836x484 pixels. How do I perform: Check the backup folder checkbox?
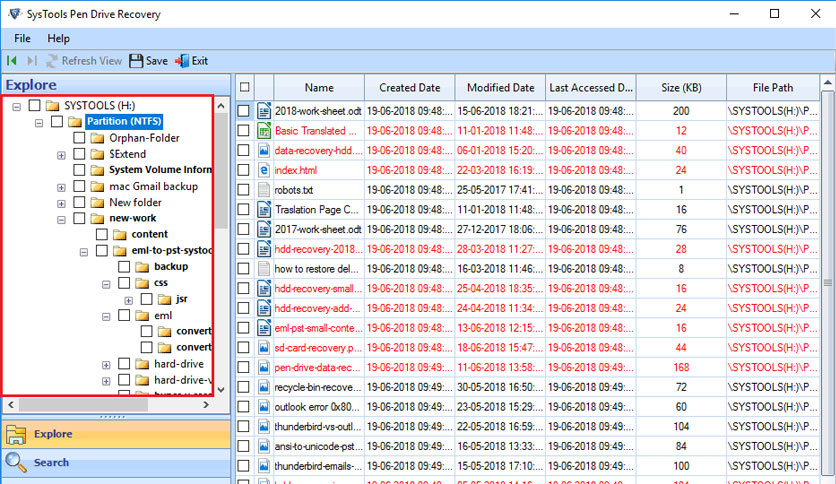click(124, 267)
